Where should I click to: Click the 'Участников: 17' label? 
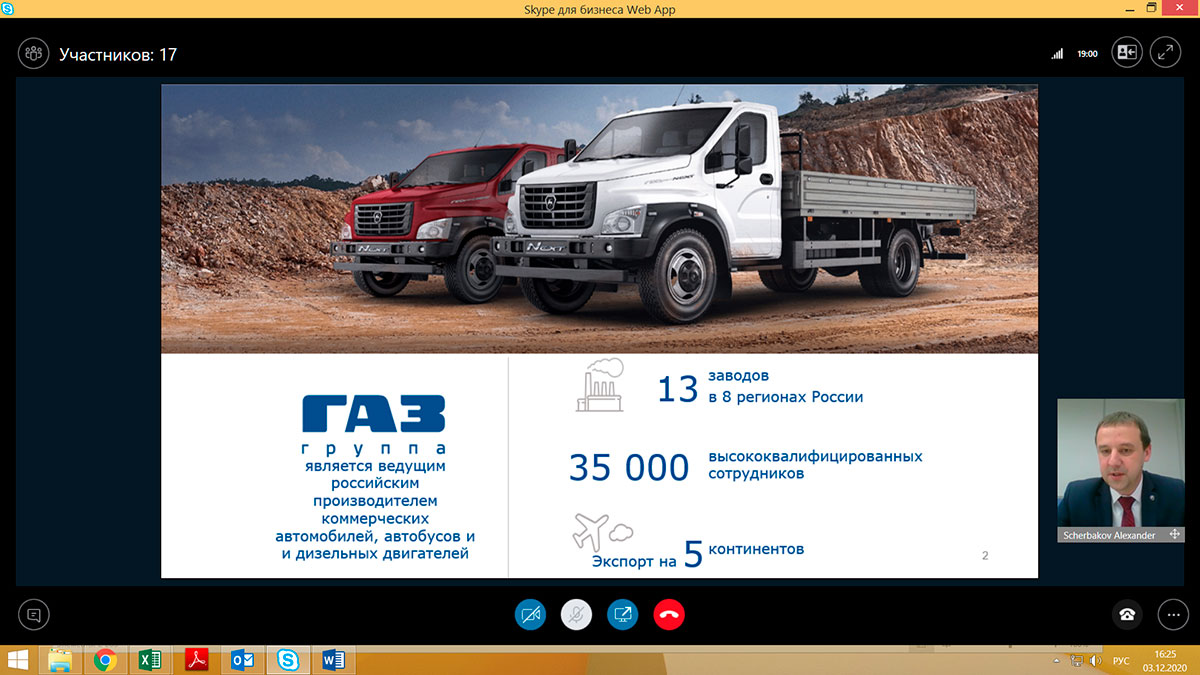tap(118, 55)
